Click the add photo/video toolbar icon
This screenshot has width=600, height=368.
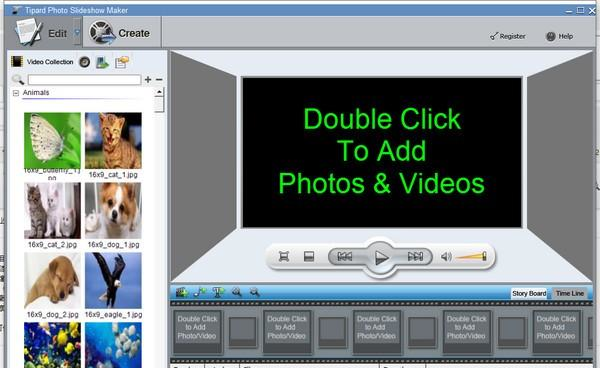point(182,292)
